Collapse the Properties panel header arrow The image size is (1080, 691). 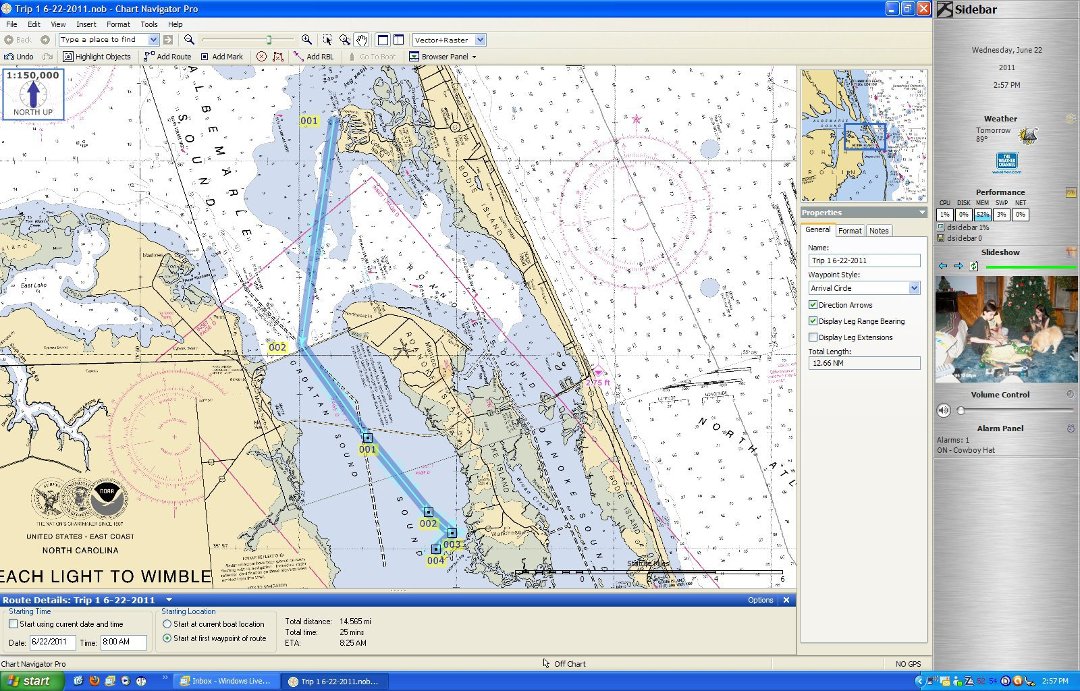(x=922, y=212)
